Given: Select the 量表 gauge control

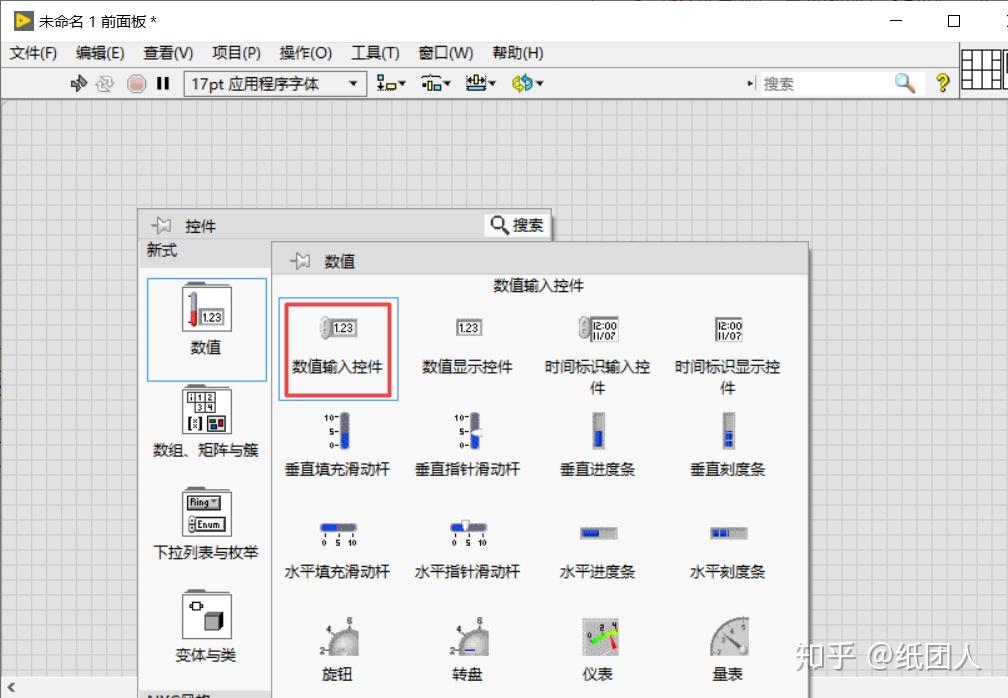Looking at the screenshot, I should pos(728,649).
